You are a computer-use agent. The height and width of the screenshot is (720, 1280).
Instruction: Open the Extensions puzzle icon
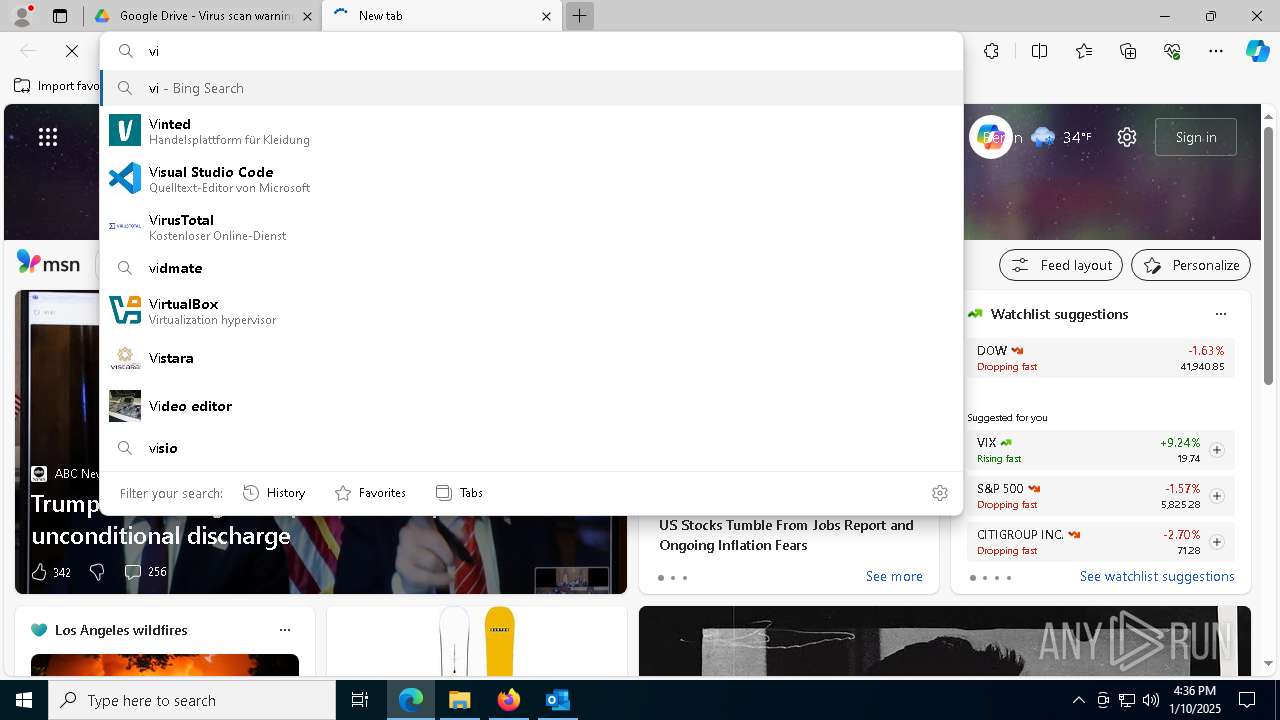point(991,51)
